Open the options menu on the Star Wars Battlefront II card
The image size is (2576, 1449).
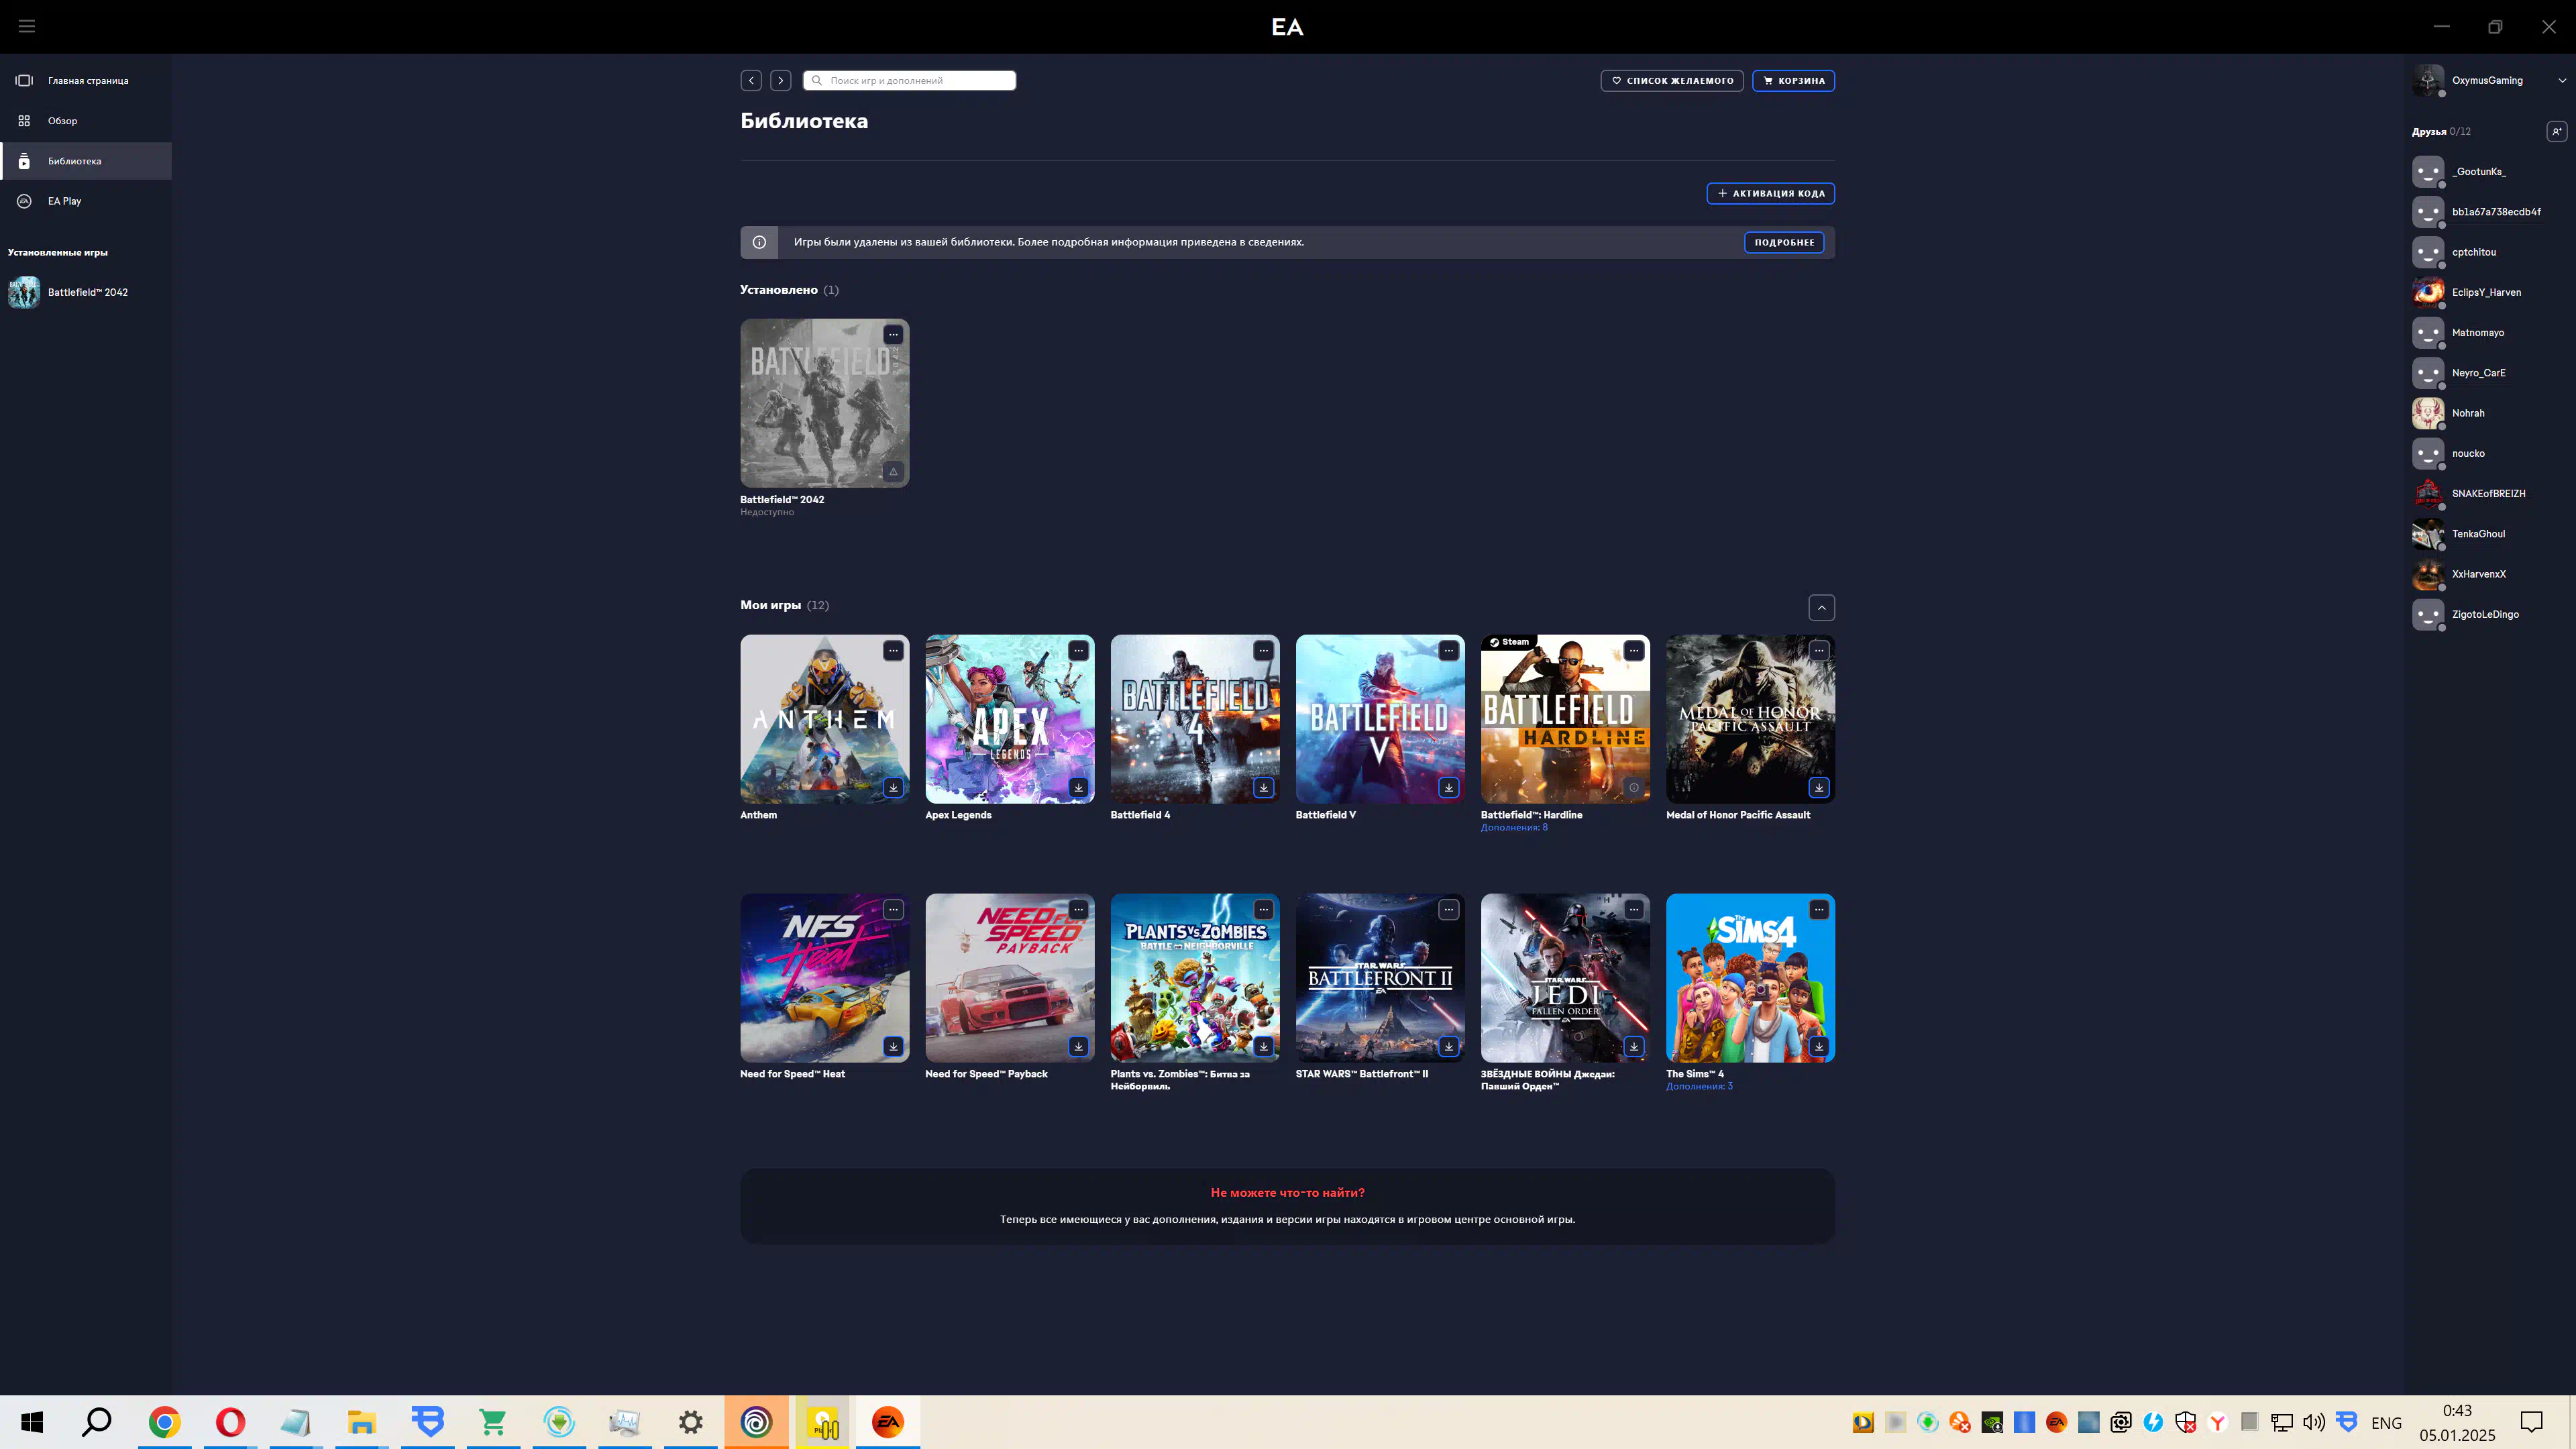click(x=1449, y=910)
